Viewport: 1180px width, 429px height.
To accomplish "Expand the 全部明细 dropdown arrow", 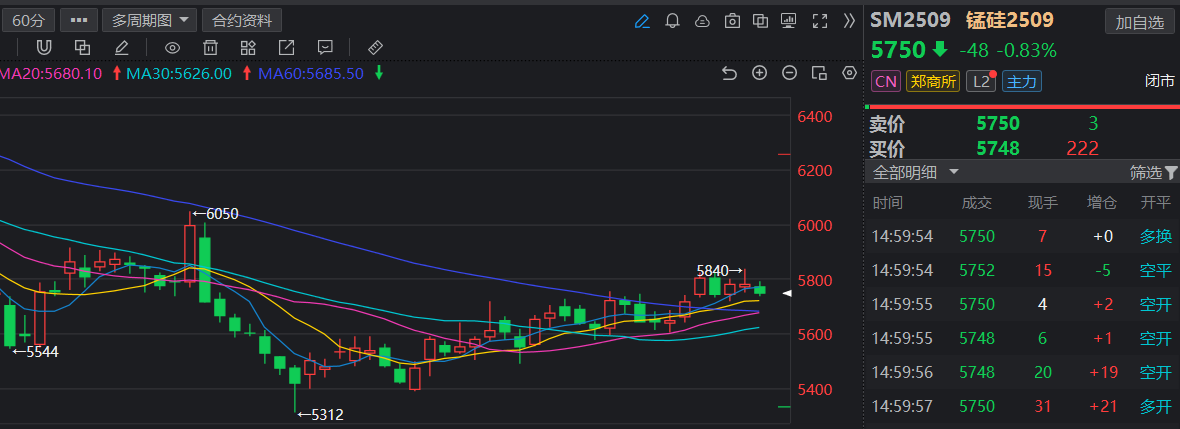I will (954, 172).
